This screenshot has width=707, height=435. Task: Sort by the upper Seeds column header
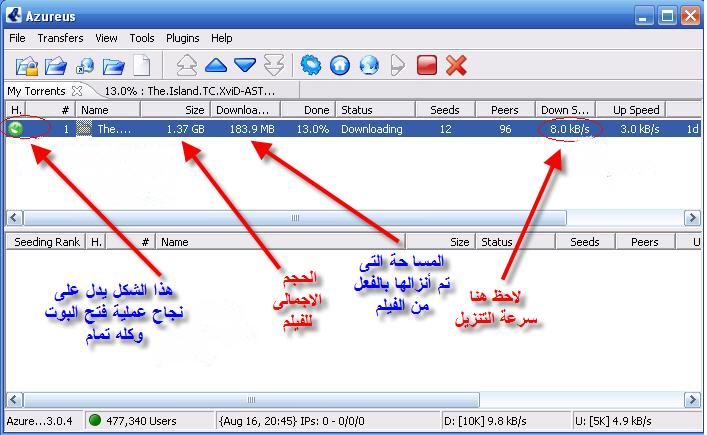pyautogui.click(x=445, y=110)
